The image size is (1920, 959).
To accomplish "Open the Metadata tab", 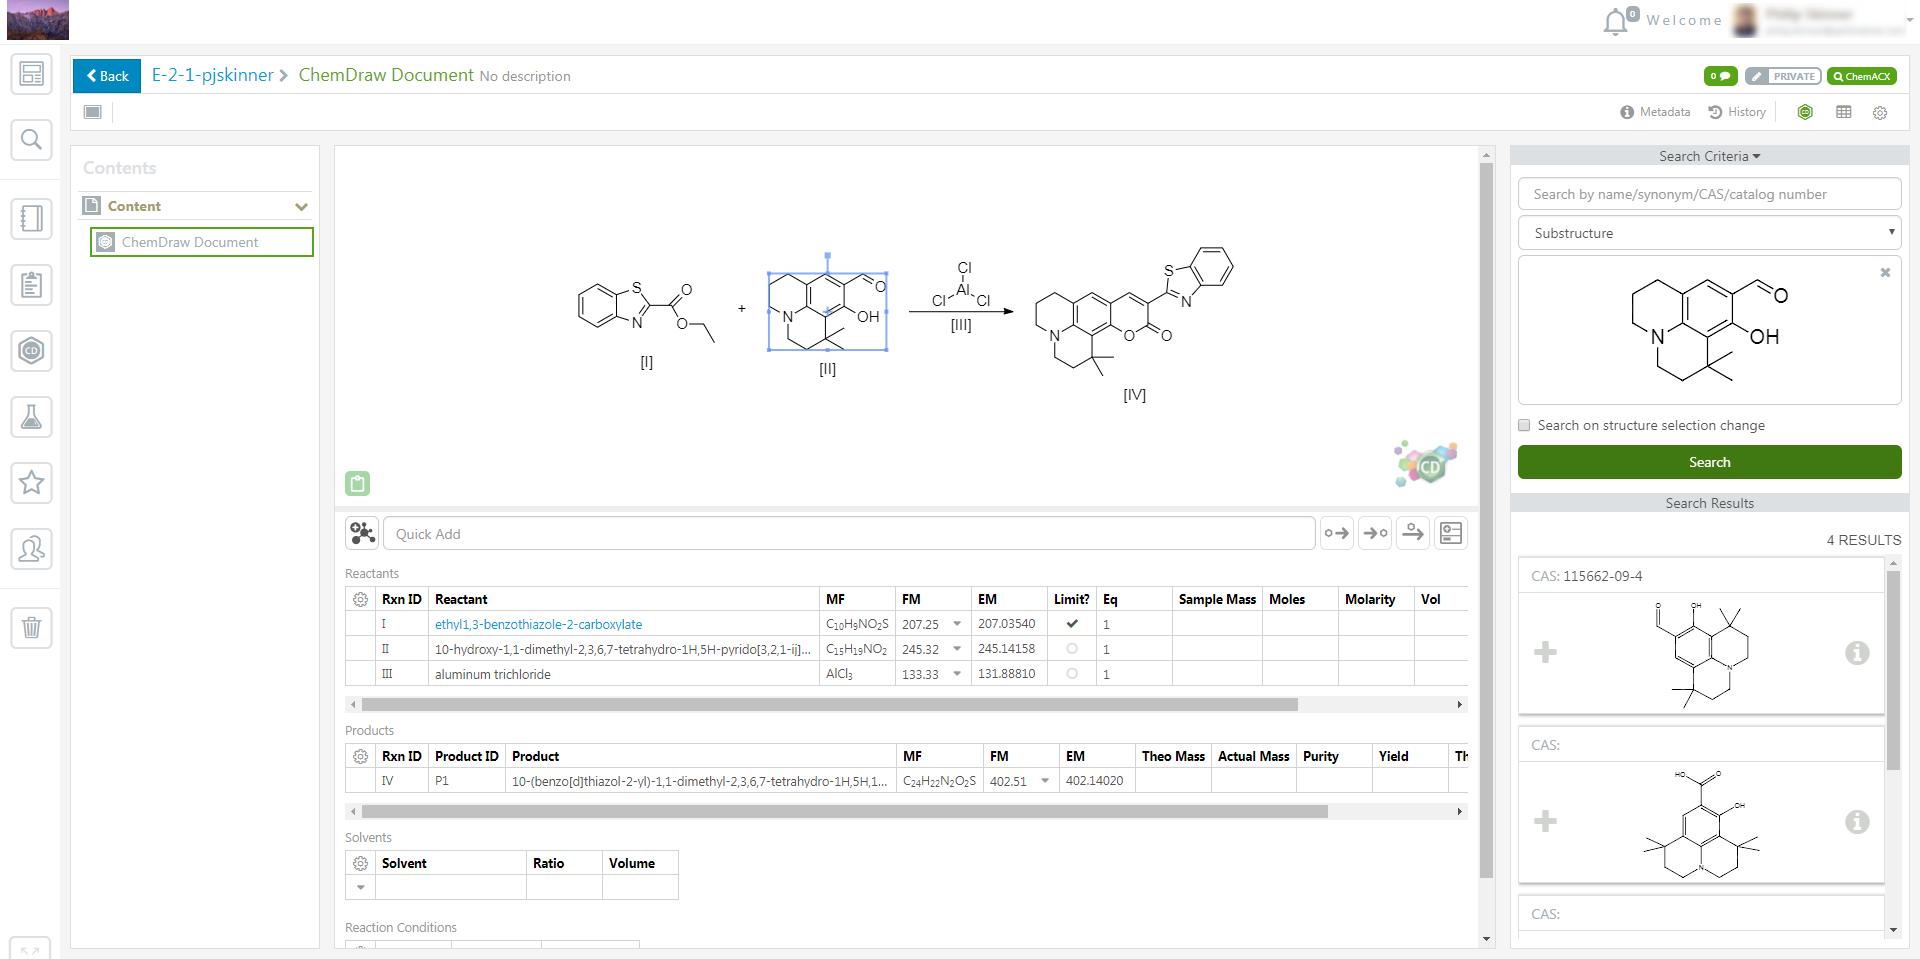I will [1655, 112].
